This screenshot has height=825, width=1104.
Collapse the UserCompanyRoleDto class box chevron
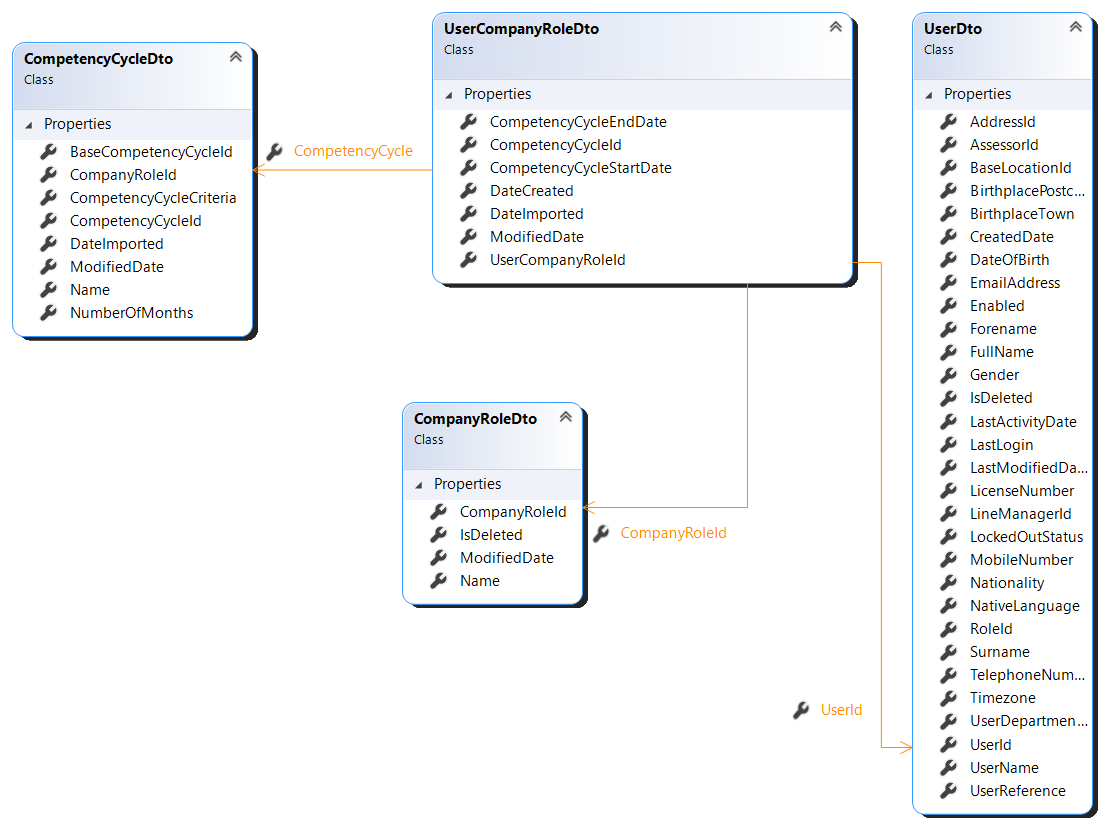pyautogui.click(x=836, y=27)
